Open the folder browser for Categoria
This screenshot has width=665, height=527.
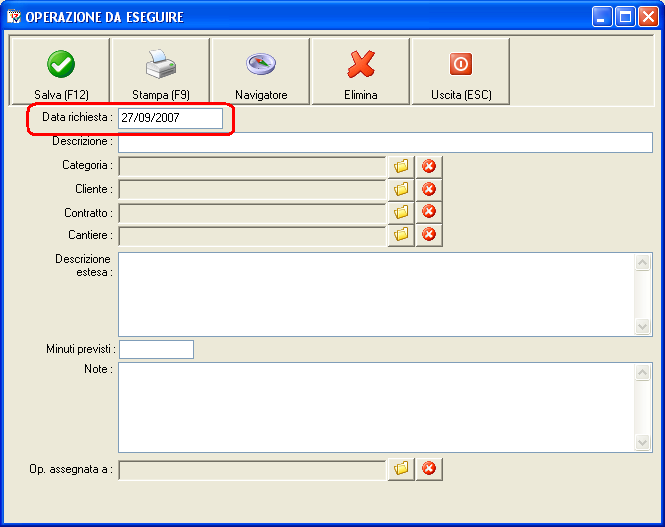(401, 166)
